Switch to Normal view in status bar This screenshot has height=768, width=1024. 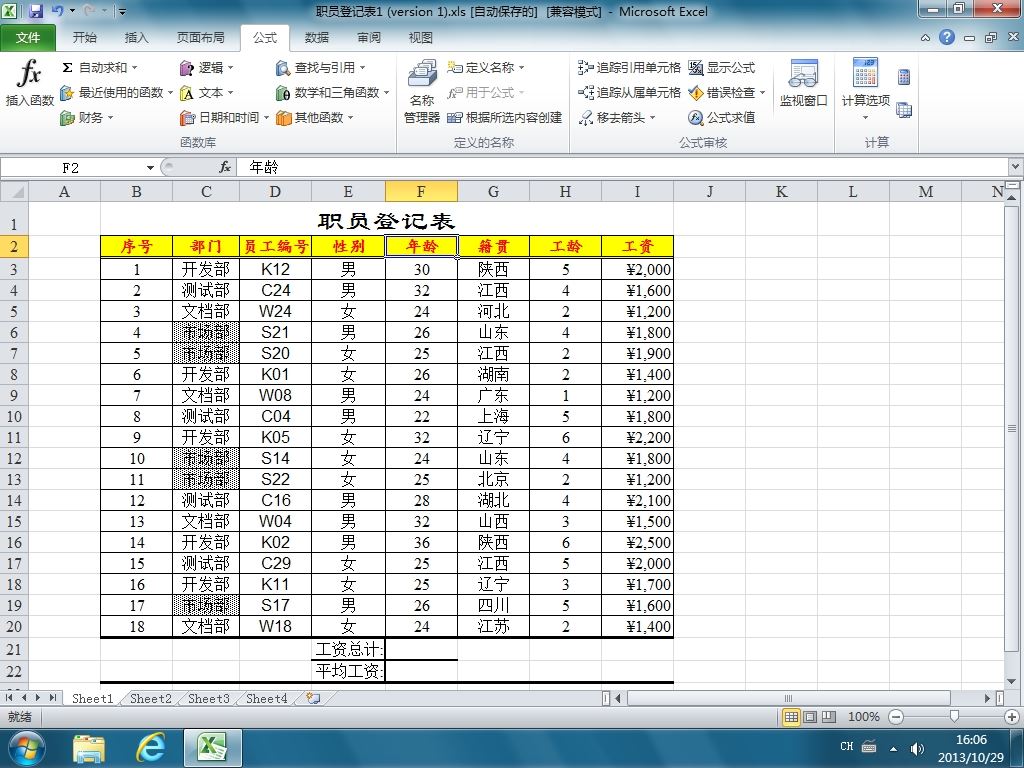(791, 717)
